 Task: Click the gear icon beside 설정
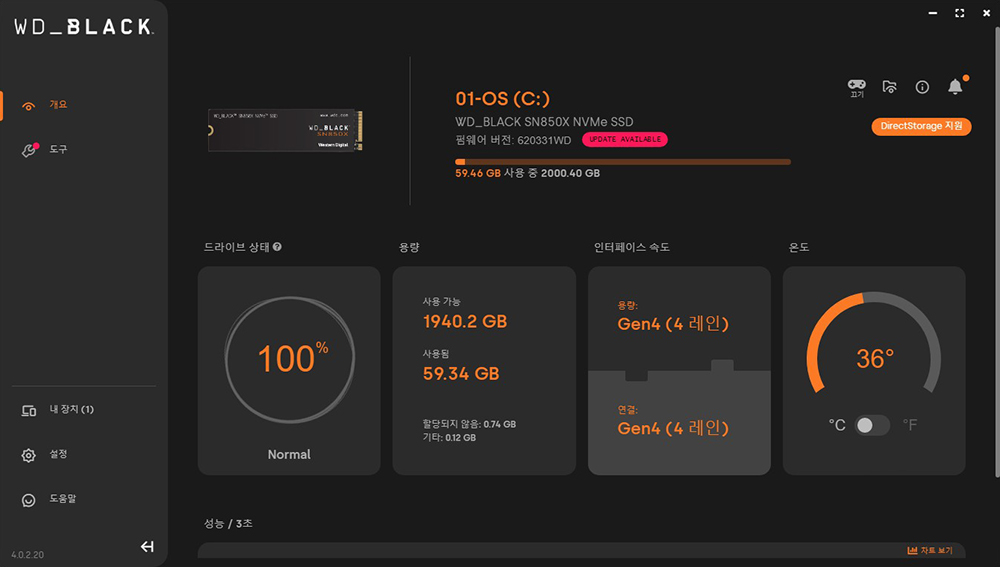(29, 455)
